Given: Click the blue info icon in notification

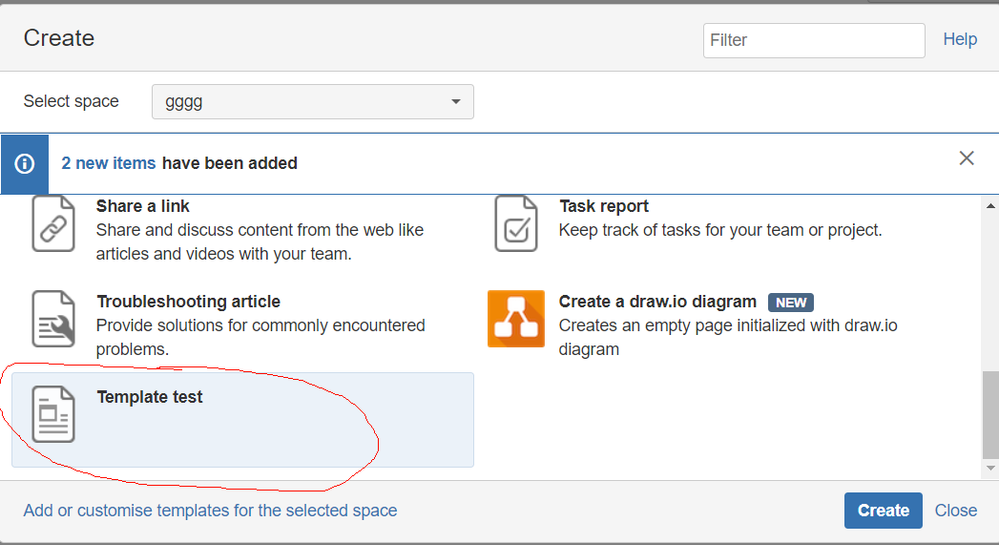Looking at the screenshot, I should (x=25, y=164).
